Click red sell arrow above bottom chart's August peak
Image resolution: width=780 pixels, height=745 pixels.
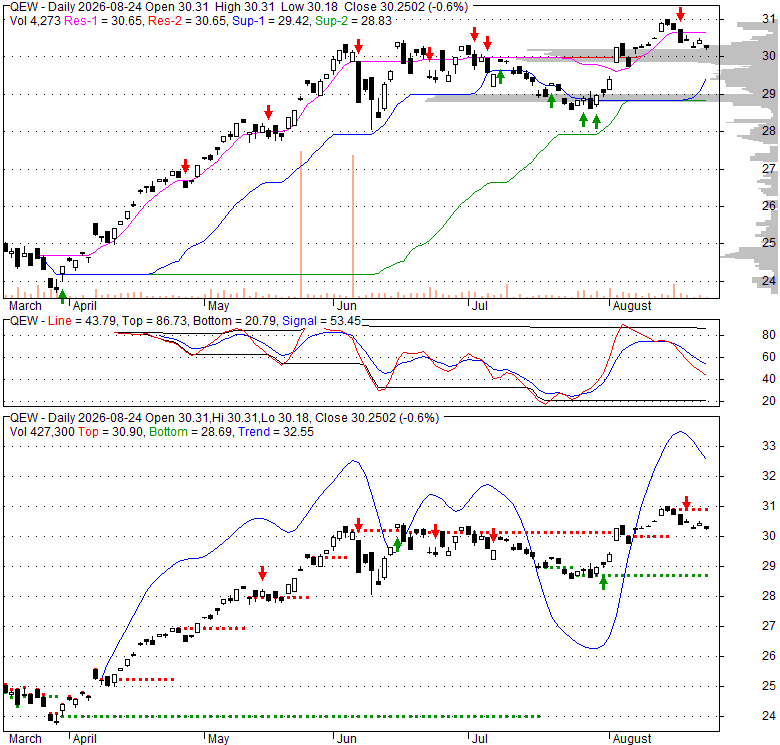tap(686, 503)
